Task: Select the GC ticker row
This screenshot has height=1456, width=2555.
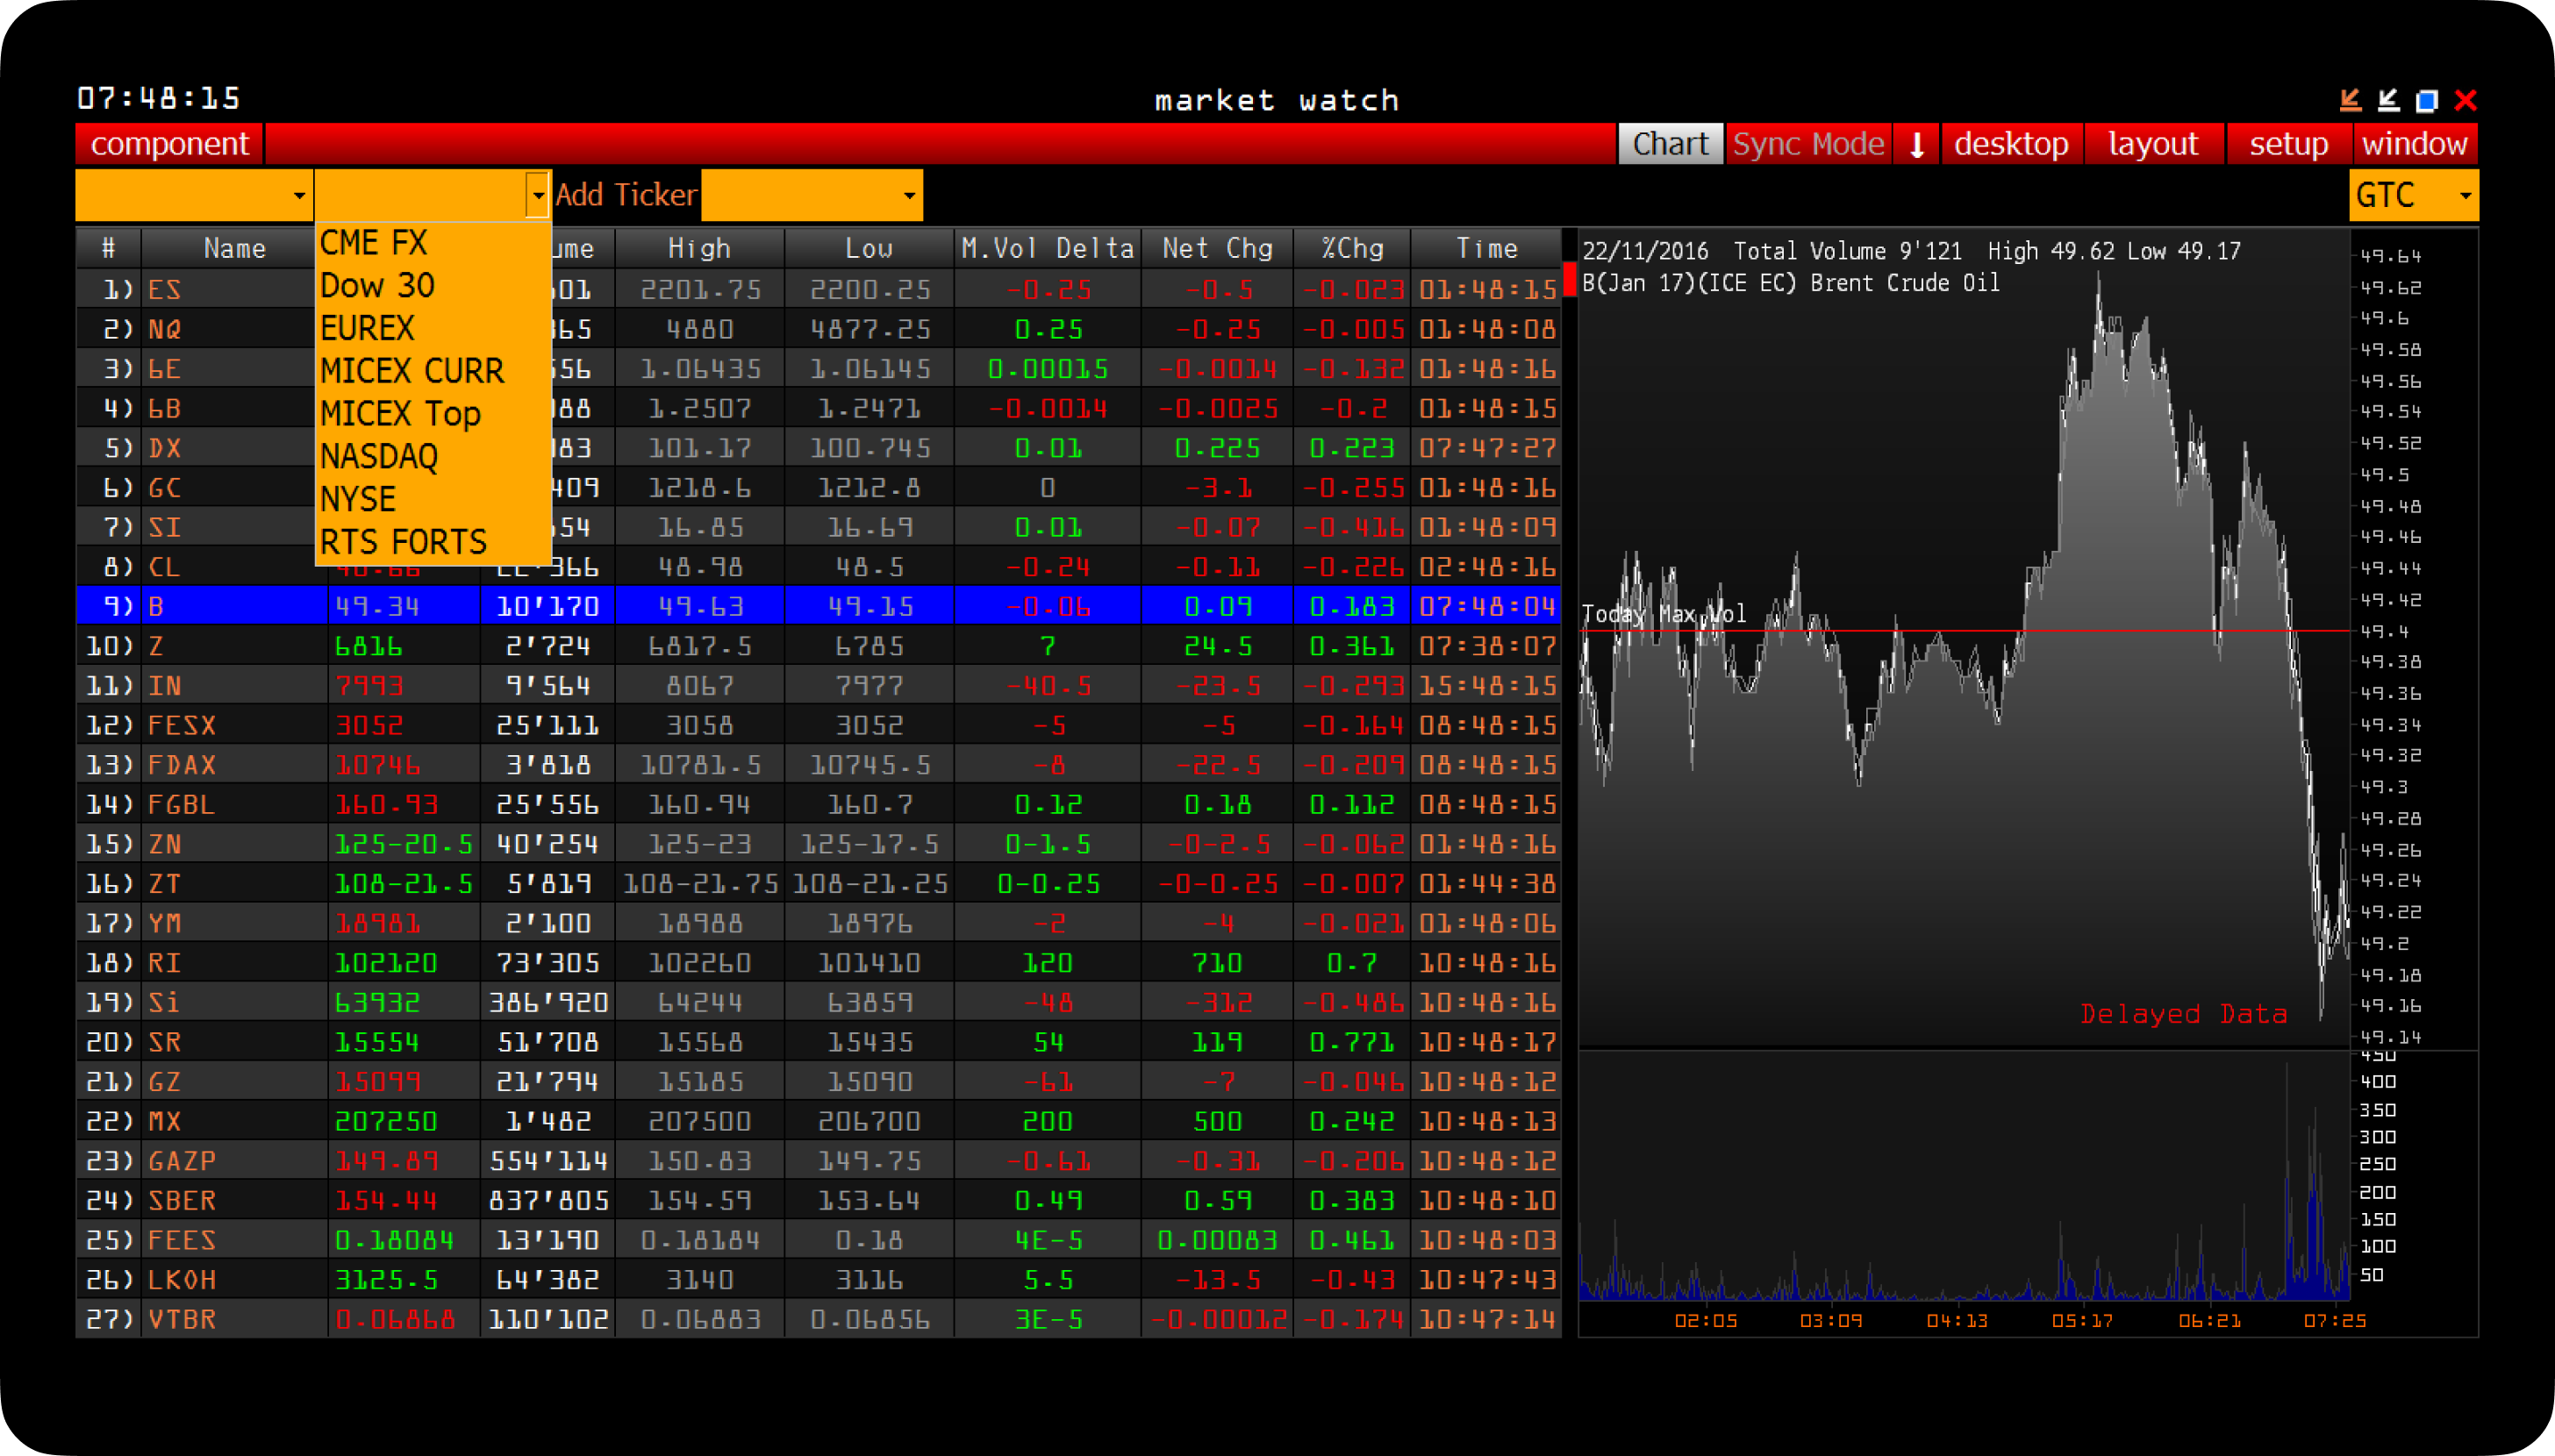Action: 818,488
